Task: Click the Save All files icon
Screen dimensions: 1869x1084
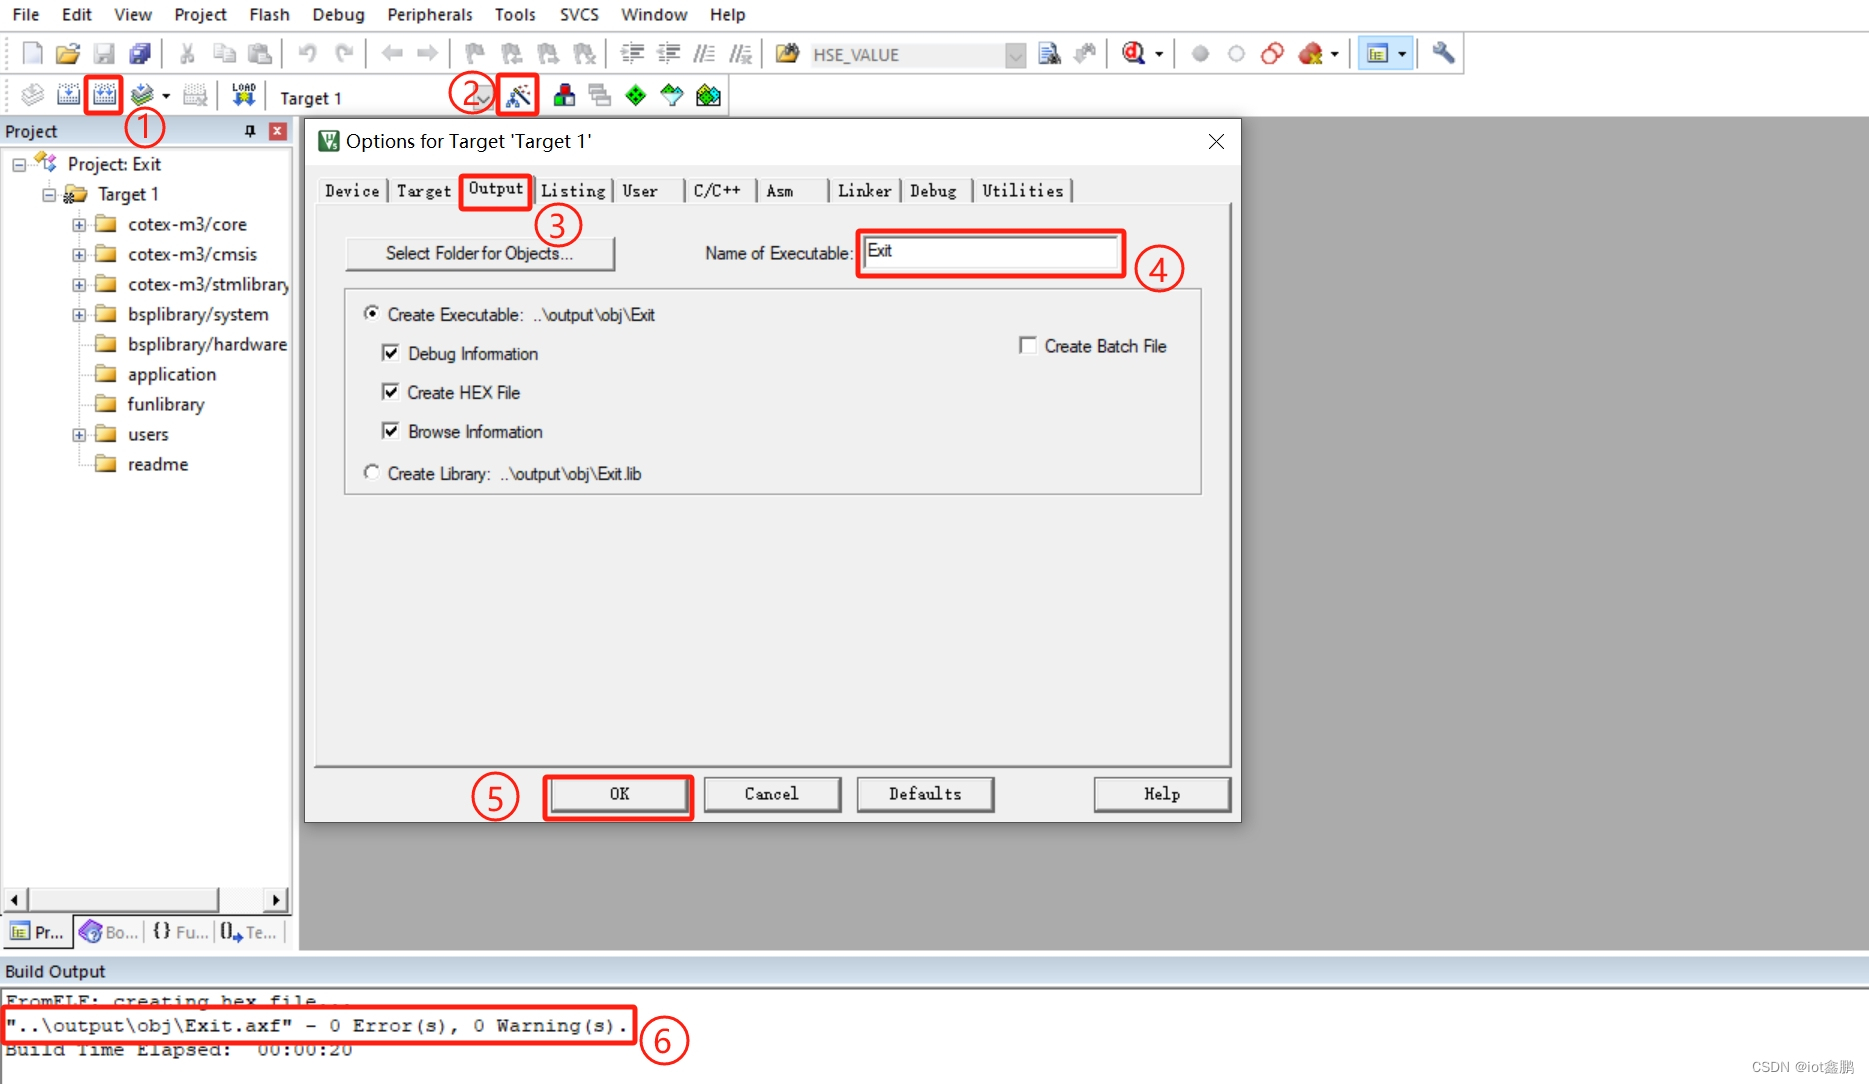Action: point(140,54)
